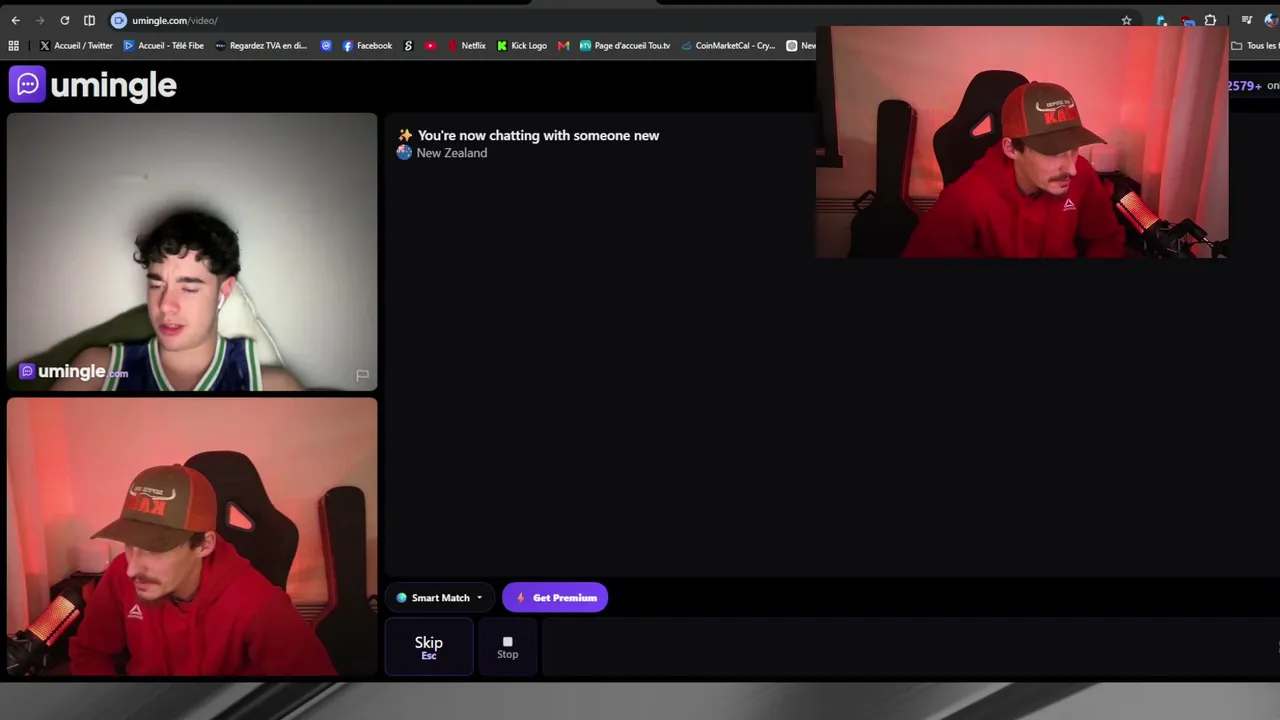Open the Kick Logo bookmark
The width and height of the screenshot is (1280, 720).
pyautogui.click(x=522, y=45)
